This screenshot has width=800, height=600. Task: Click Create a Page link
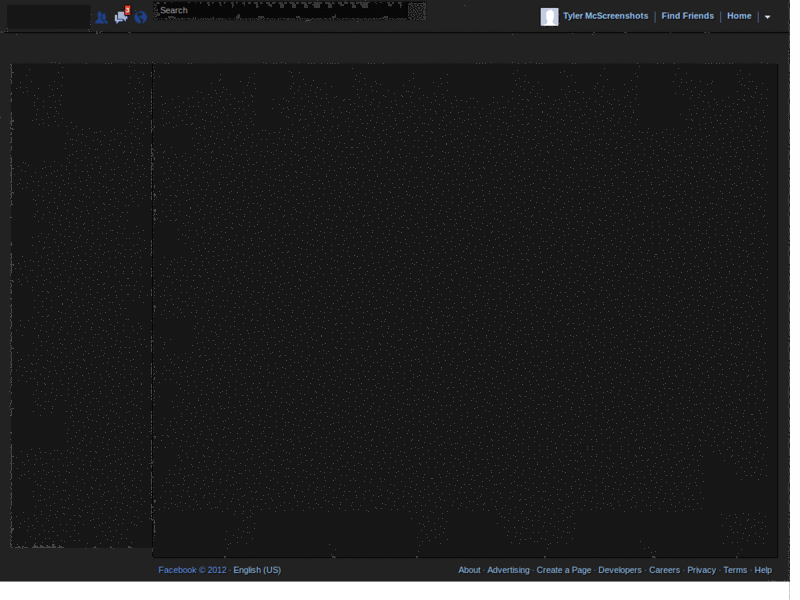[564, 570]
